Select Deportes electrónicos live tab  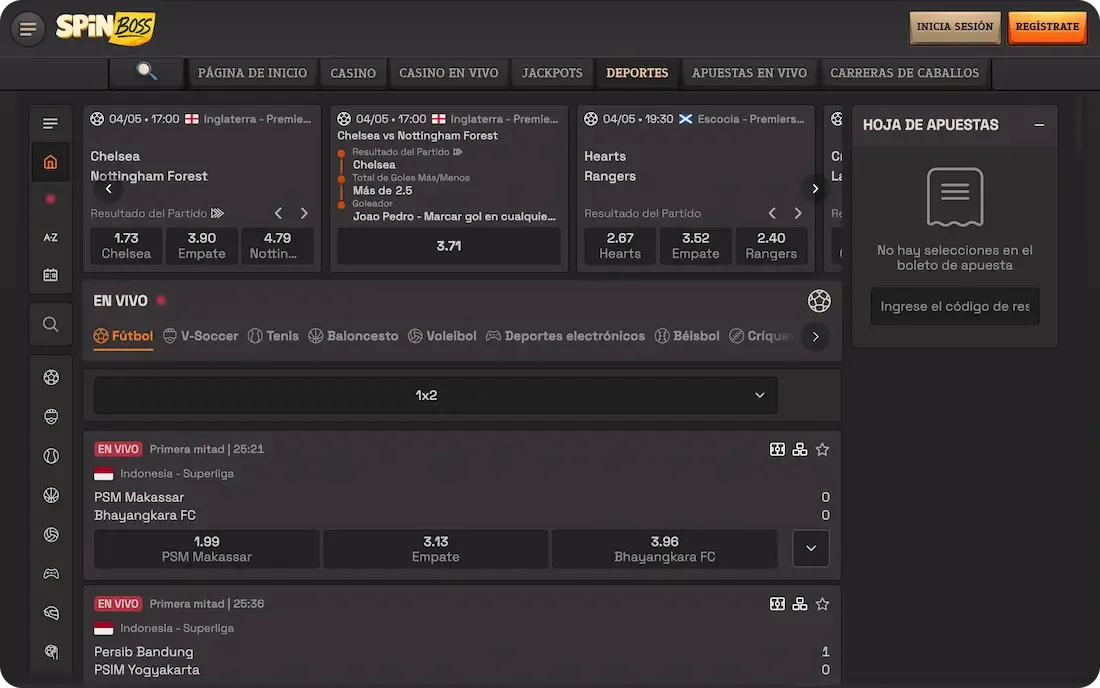(x=565, y=336)
